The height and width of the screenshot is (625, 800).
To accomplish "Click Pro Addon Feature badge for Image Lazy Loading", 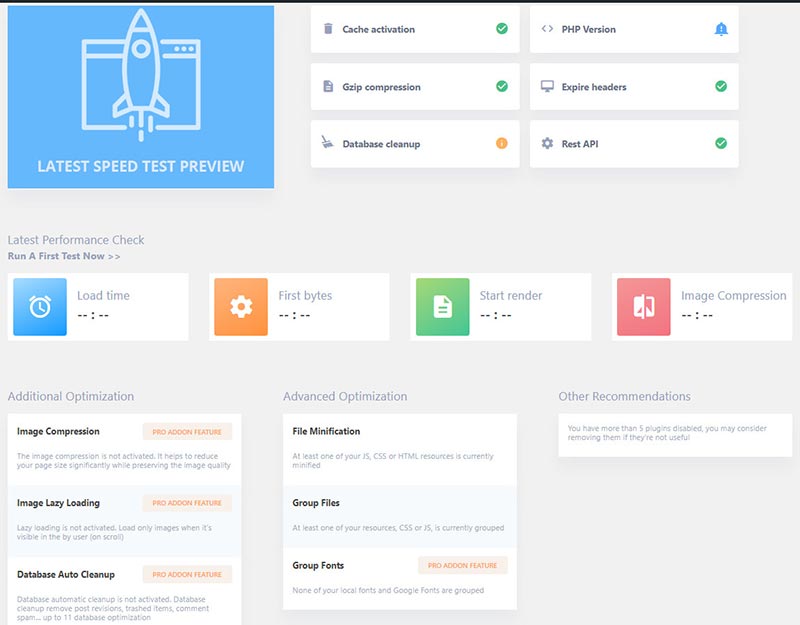I will [187, 503].
